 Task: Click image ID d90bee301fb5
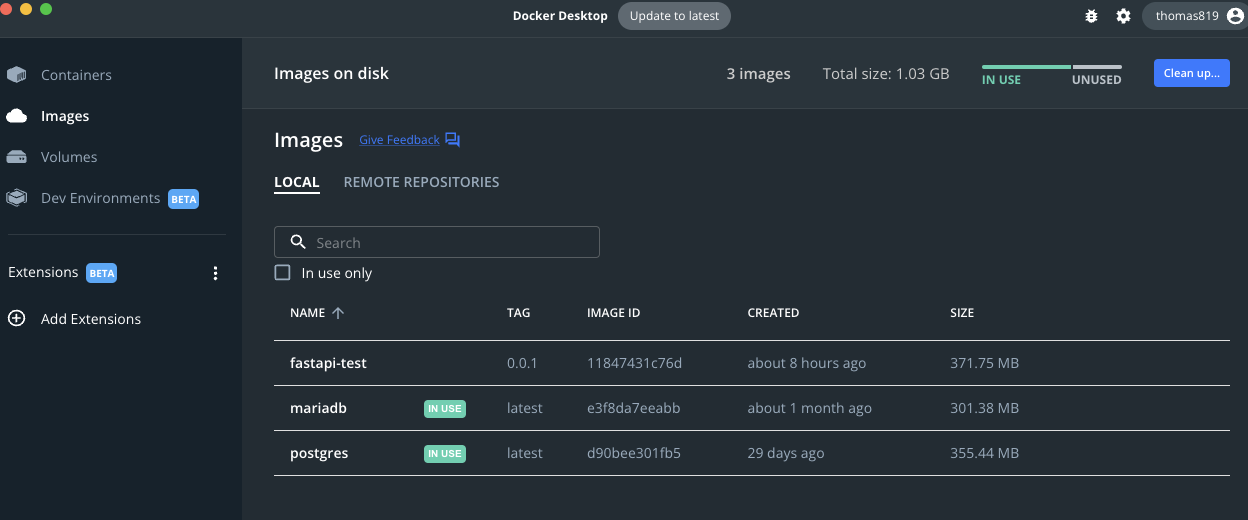point(634,453)
